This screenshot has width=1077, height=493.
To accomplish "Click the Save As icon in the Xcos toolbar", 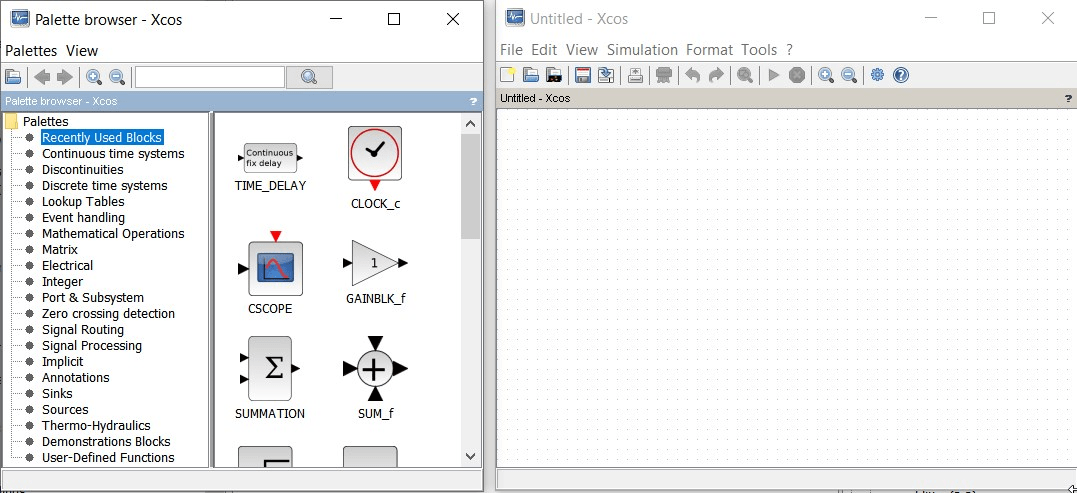I will pos(606,75).
